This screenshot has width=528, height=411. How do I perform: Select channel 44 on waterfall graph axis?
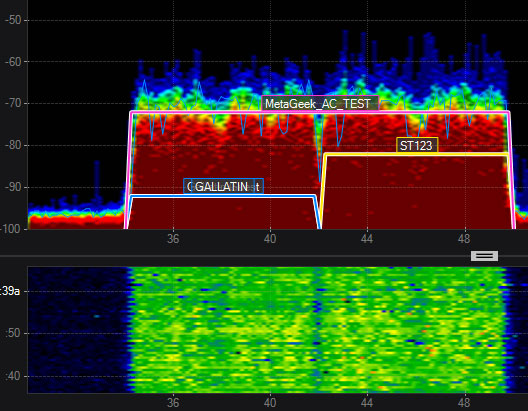pyautogui.click(x=367, y=403)
